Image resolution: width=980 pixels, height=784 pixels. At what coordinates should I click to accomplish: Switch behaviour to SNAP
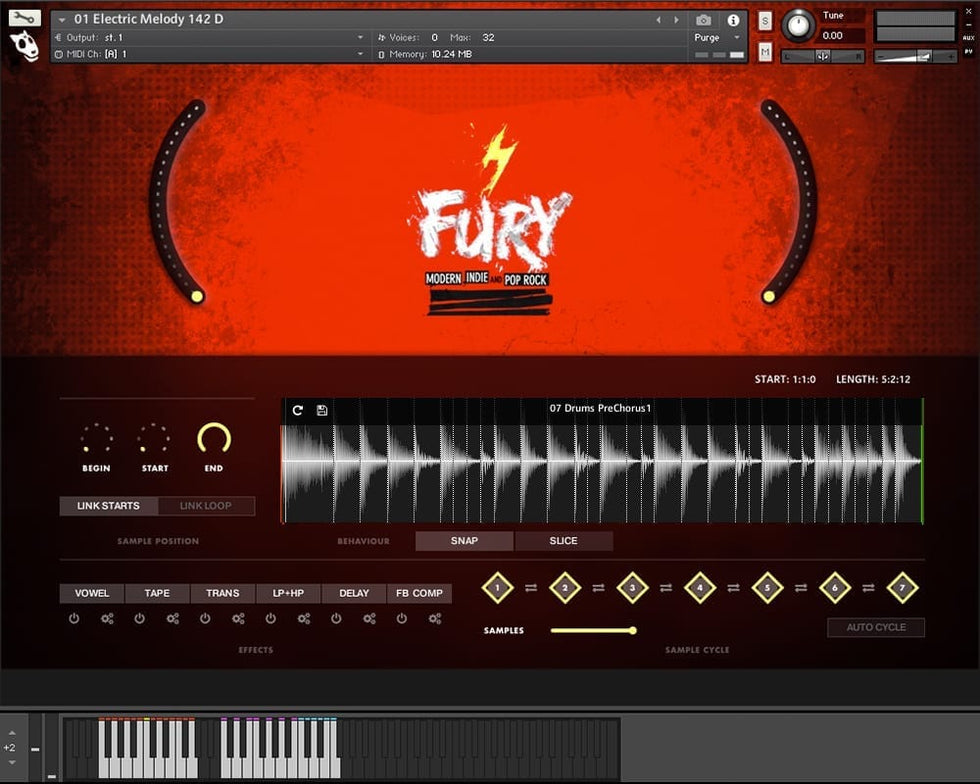click(x=464, y=541)
